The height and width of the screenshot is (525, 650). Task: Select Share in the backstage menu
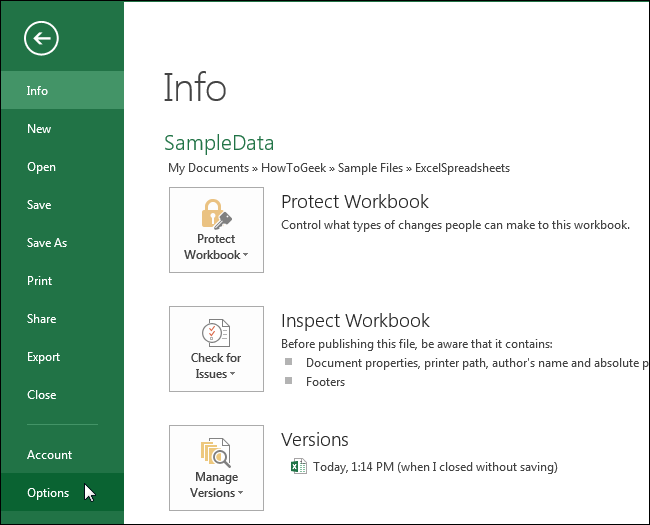pos(41,319)
